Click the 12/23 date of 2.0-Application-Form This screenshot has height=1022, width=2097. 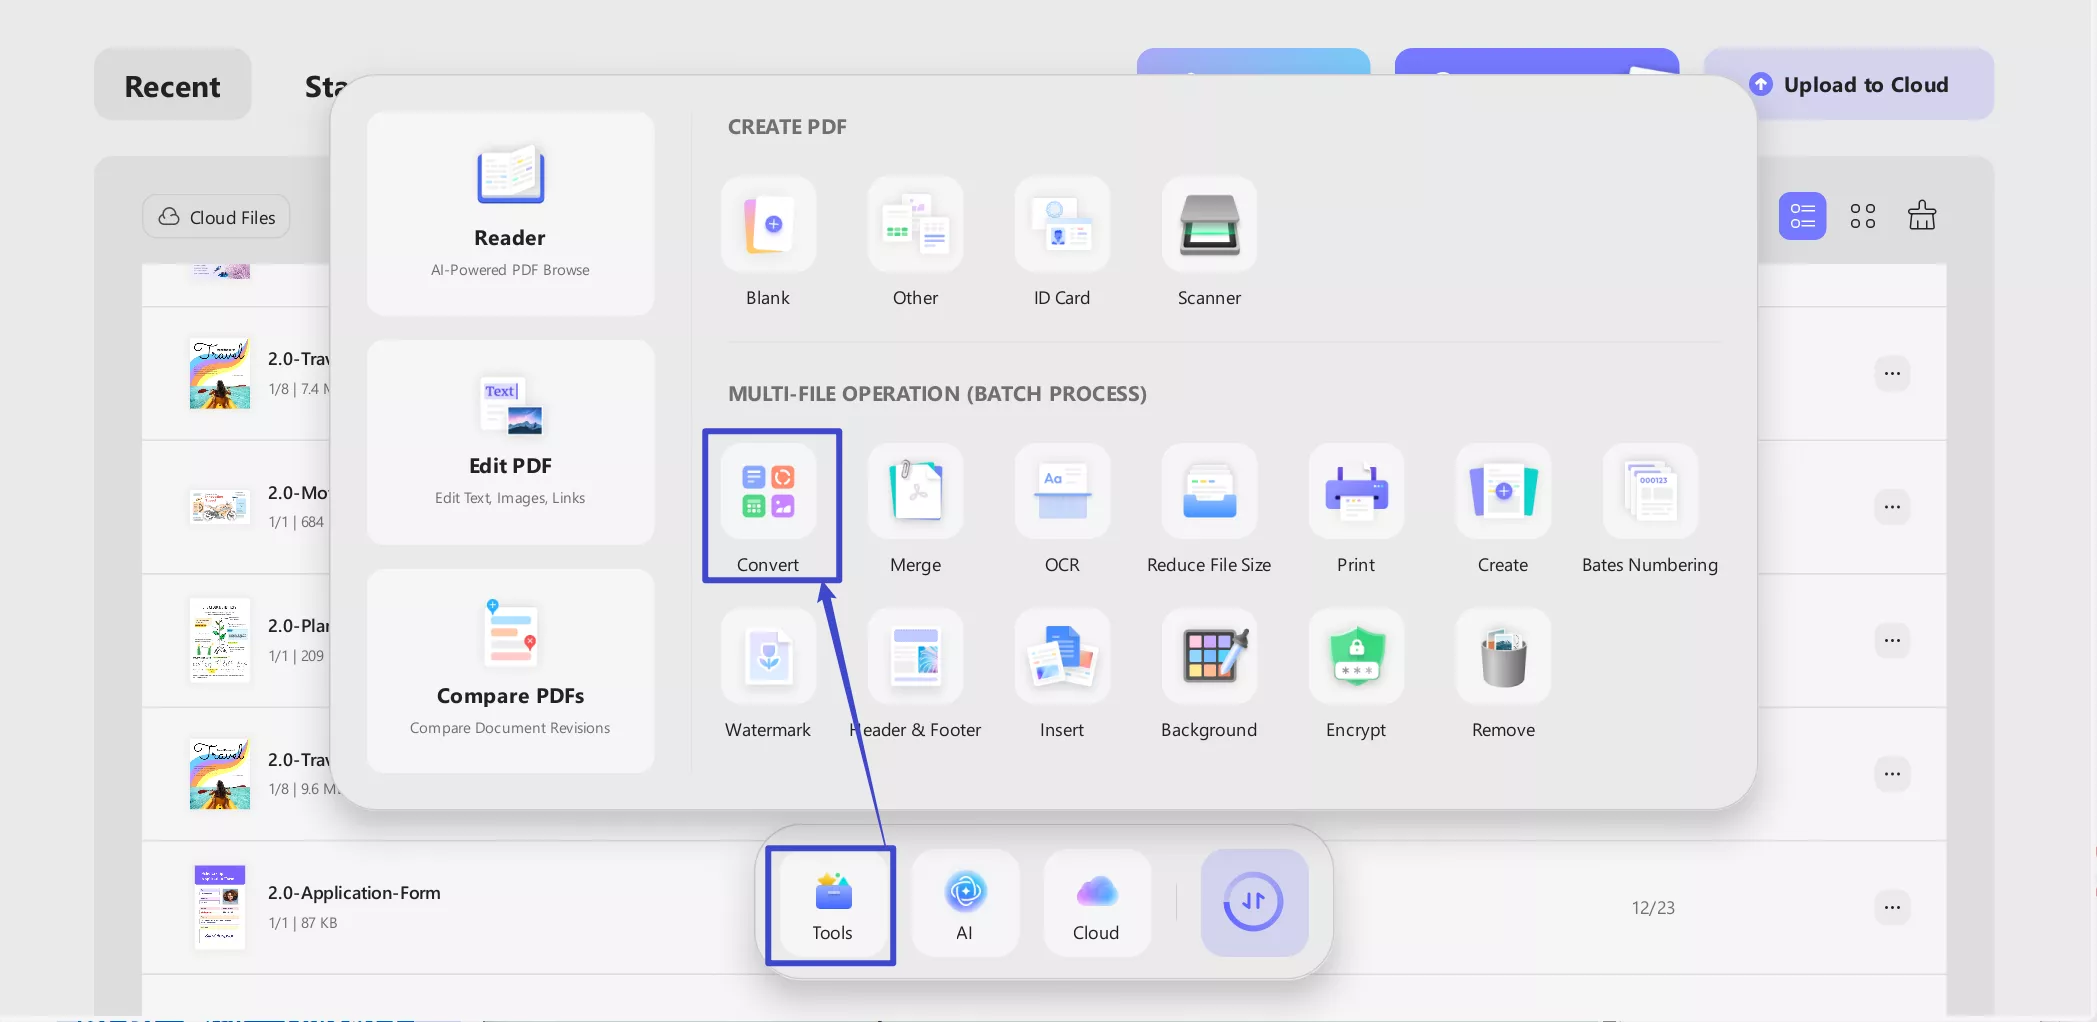[1653, 907]
